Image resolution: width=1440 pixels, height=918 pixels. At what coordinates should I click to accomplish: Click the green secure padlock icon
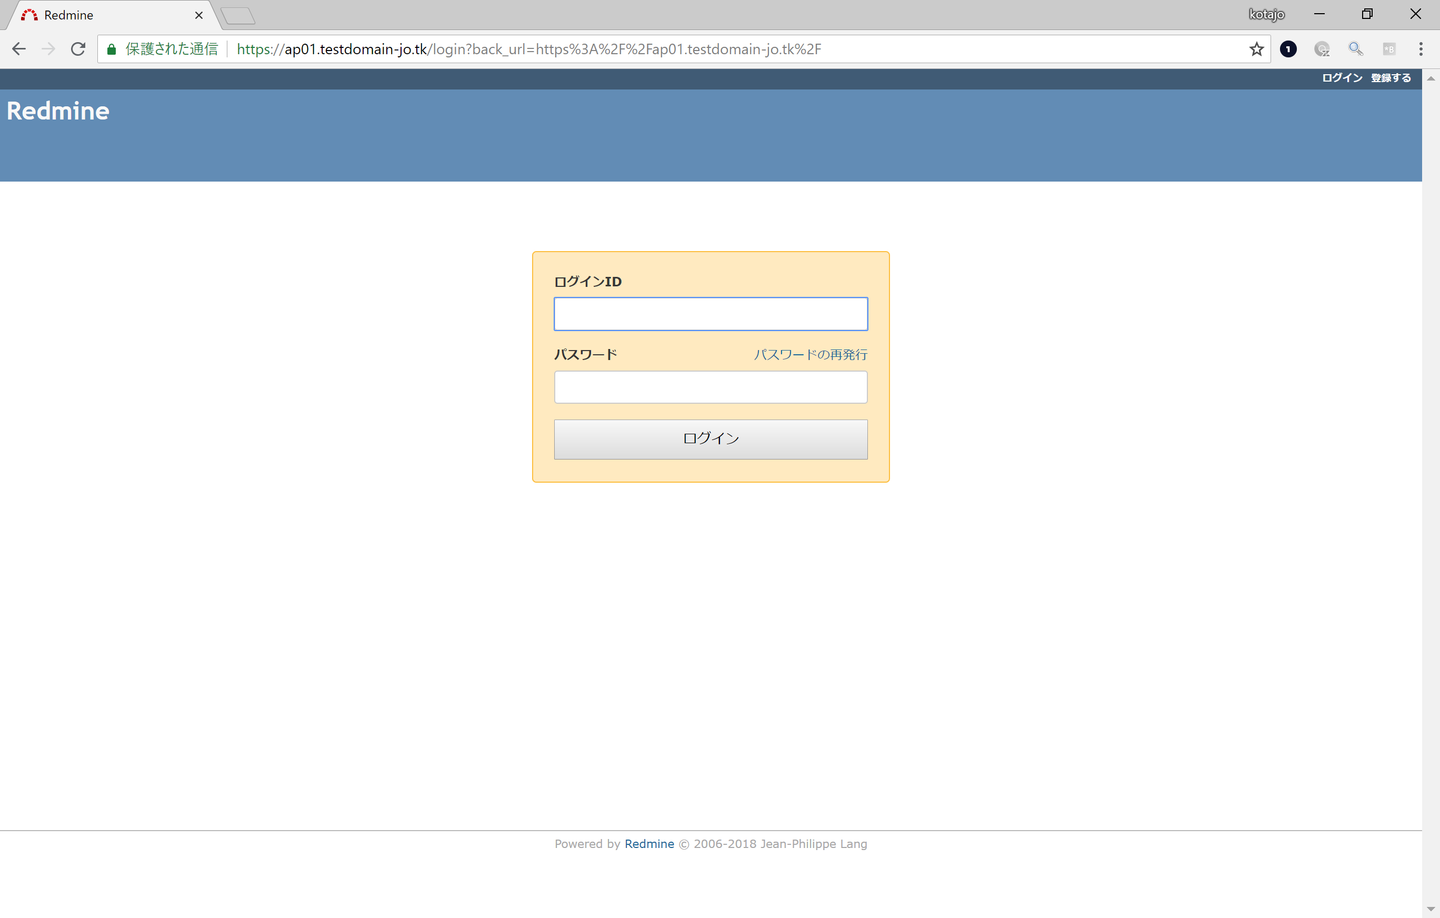pos(111,49)
